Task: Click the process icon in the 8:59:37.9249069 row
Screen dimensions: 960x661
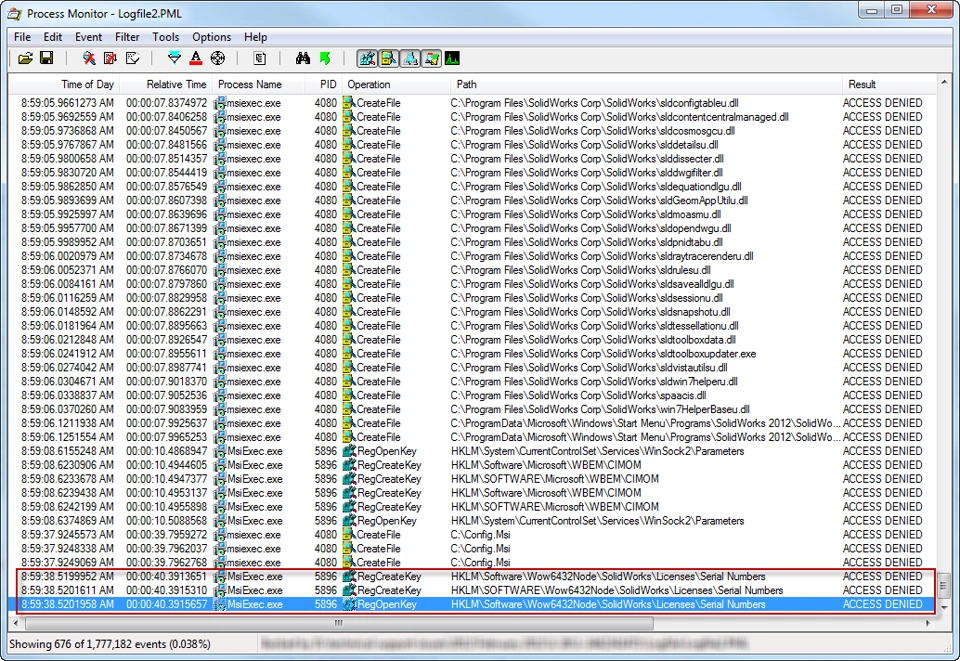Action: point(219,563)
